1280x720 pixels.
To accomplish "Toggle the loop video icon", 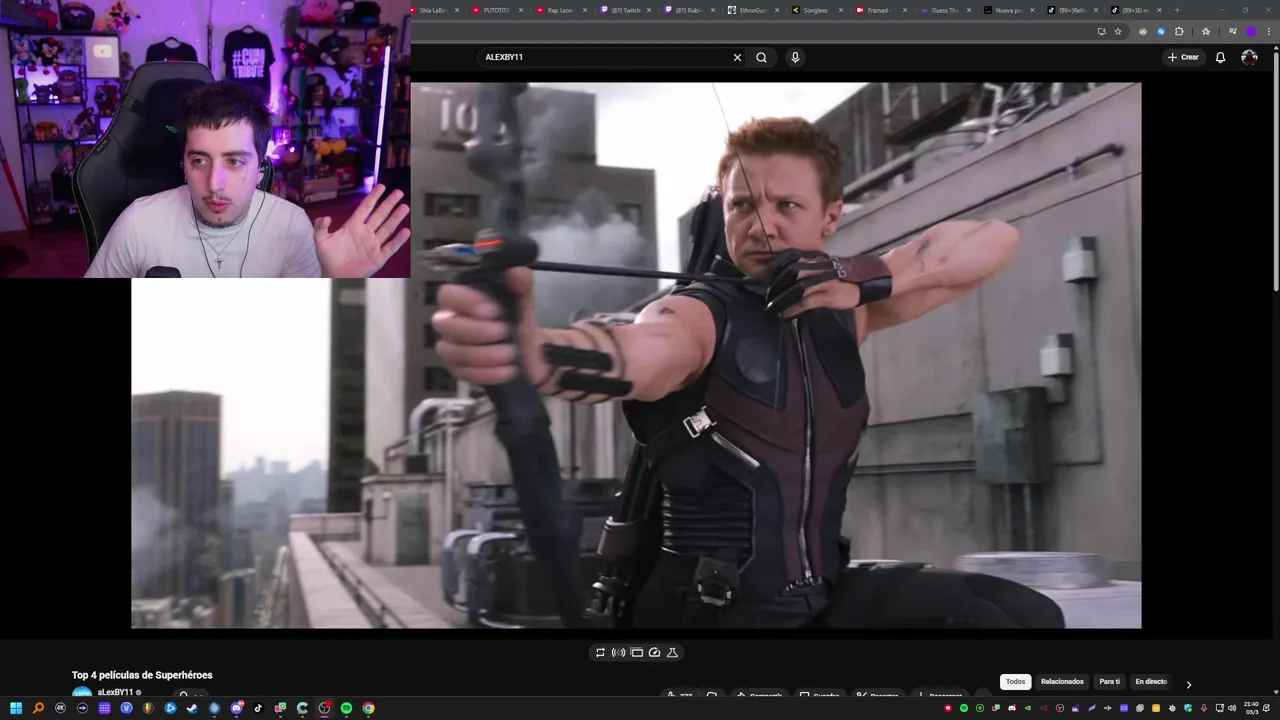I will (600, 652).
